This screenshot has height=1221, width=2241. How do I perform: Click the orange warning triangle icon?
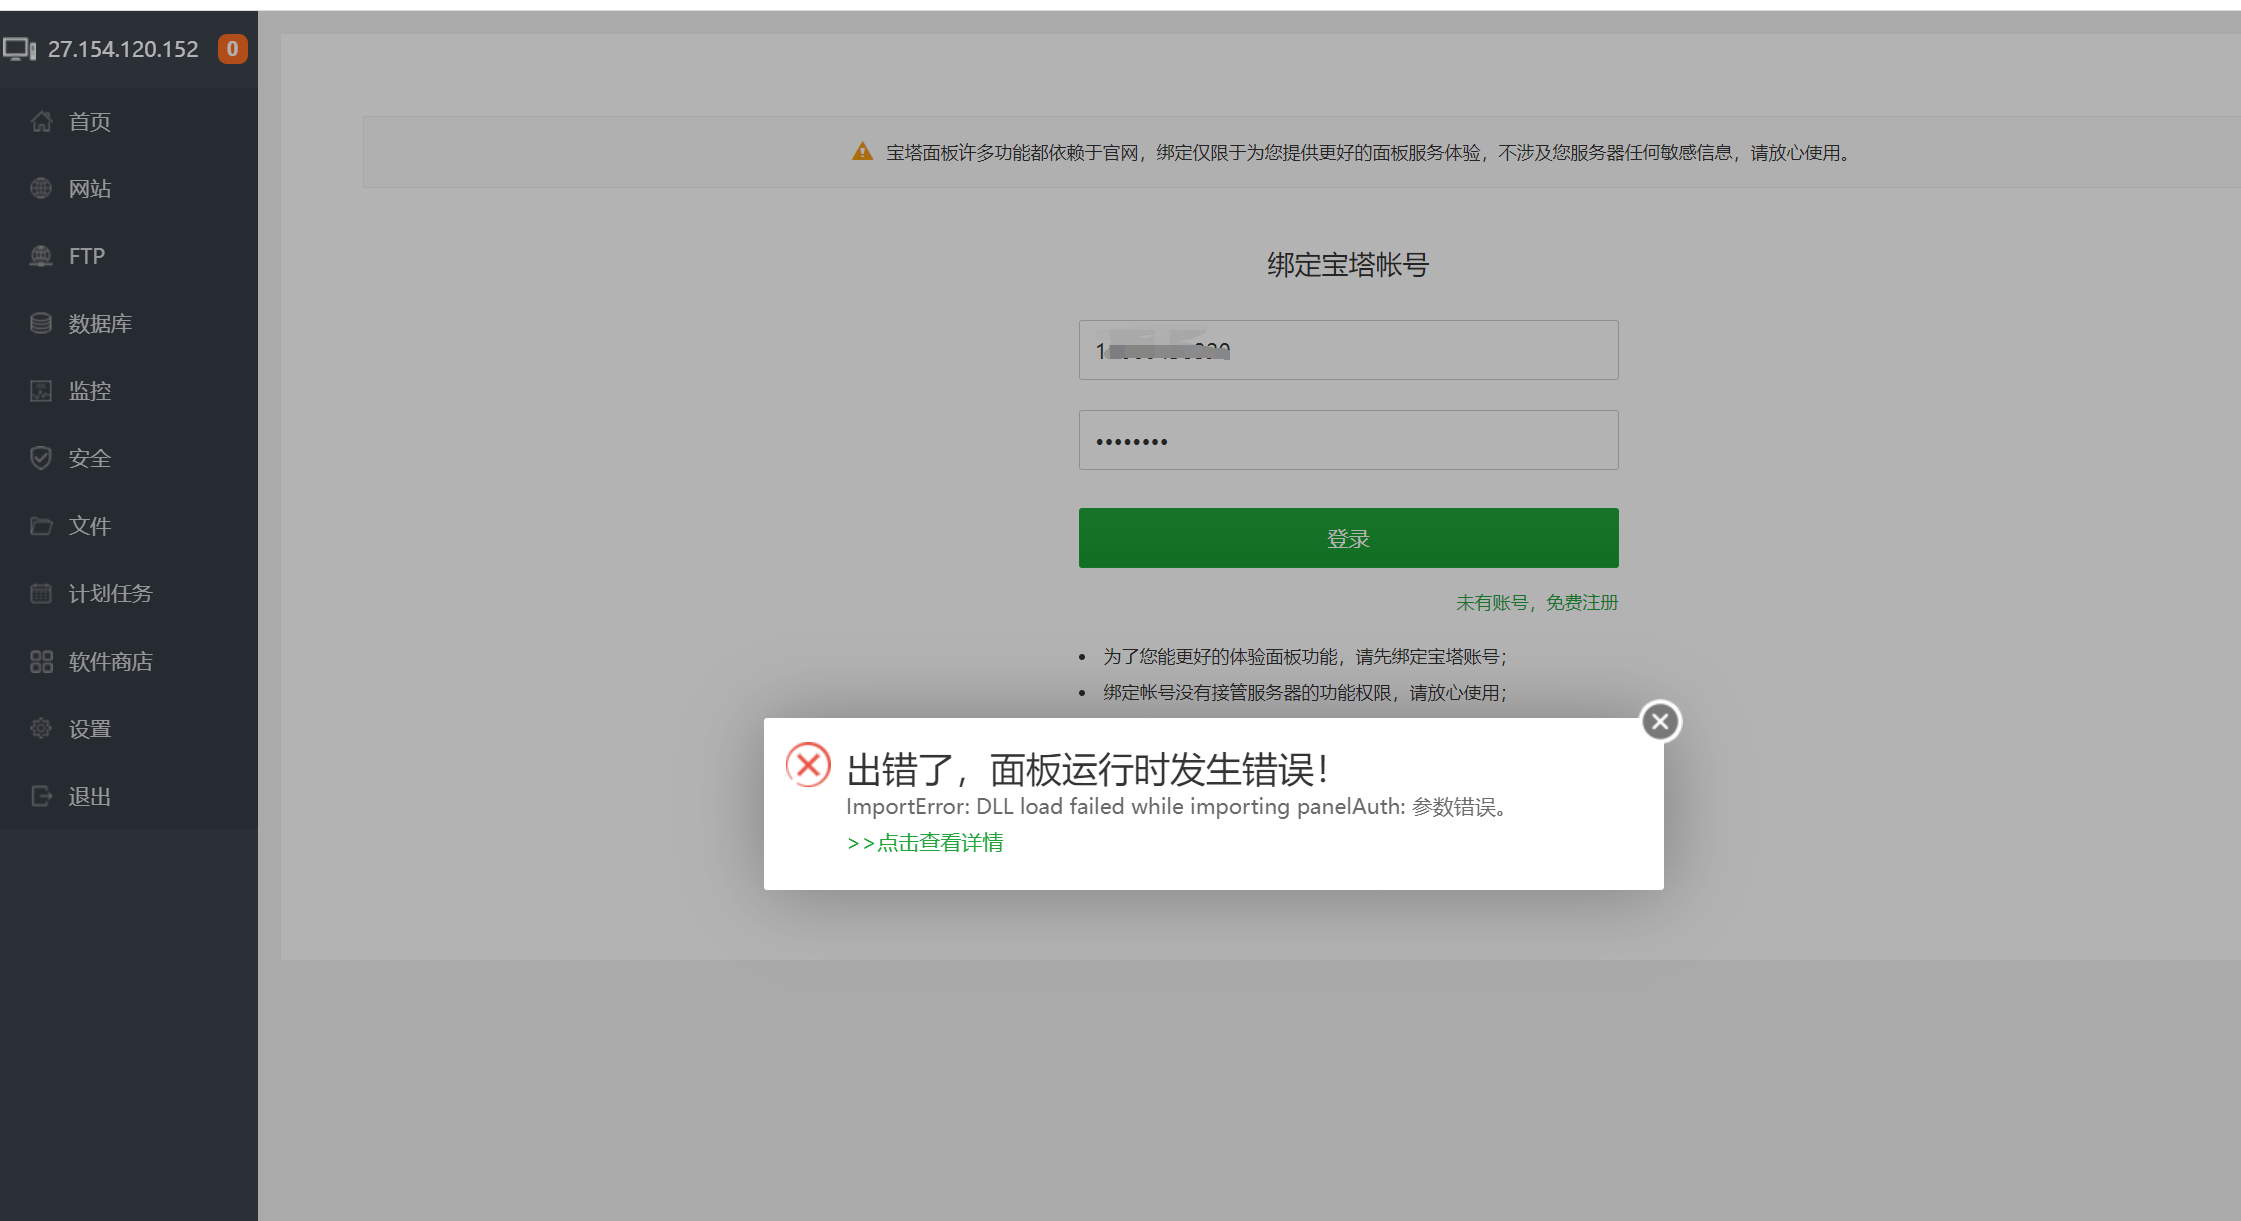click(x=862, y=152)
